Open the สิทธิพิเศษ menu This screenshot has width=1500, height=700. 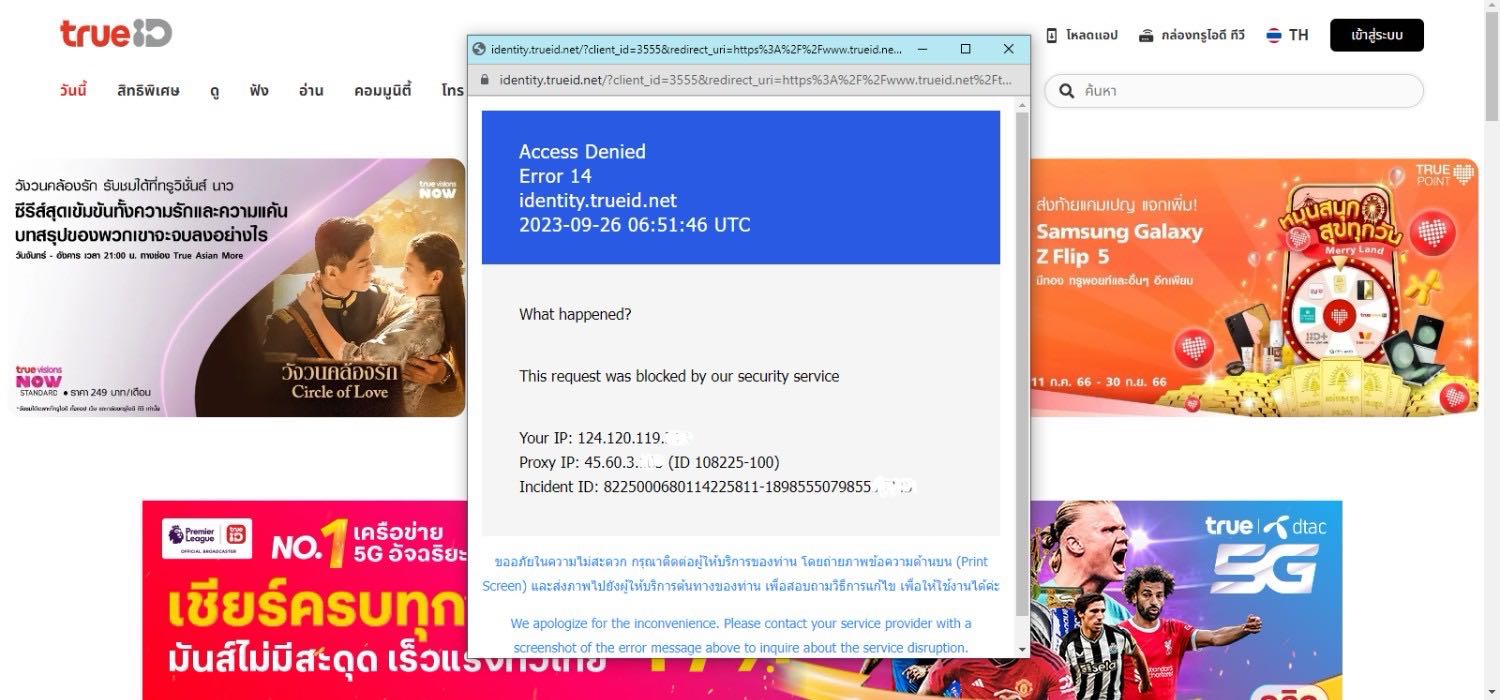(148, 90)
